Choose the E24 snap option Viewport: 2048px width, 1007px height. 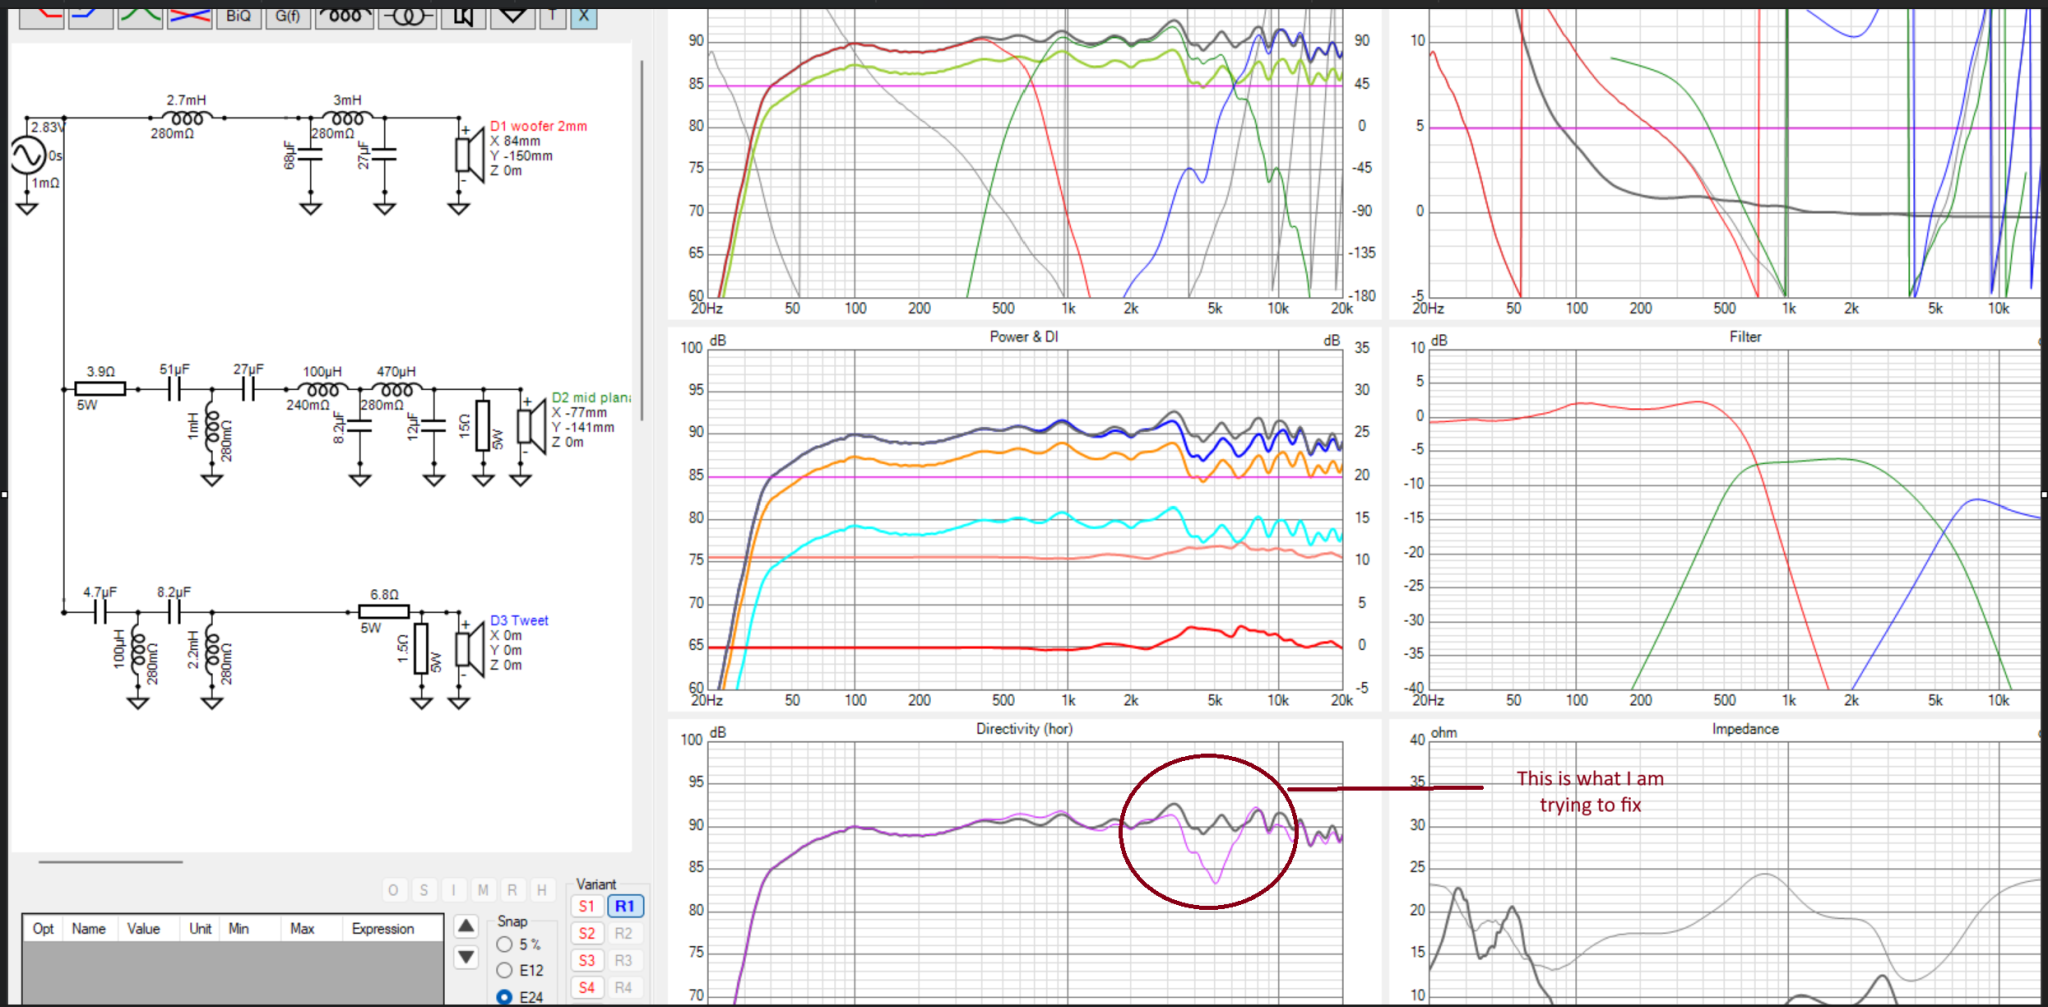[520, 997]
